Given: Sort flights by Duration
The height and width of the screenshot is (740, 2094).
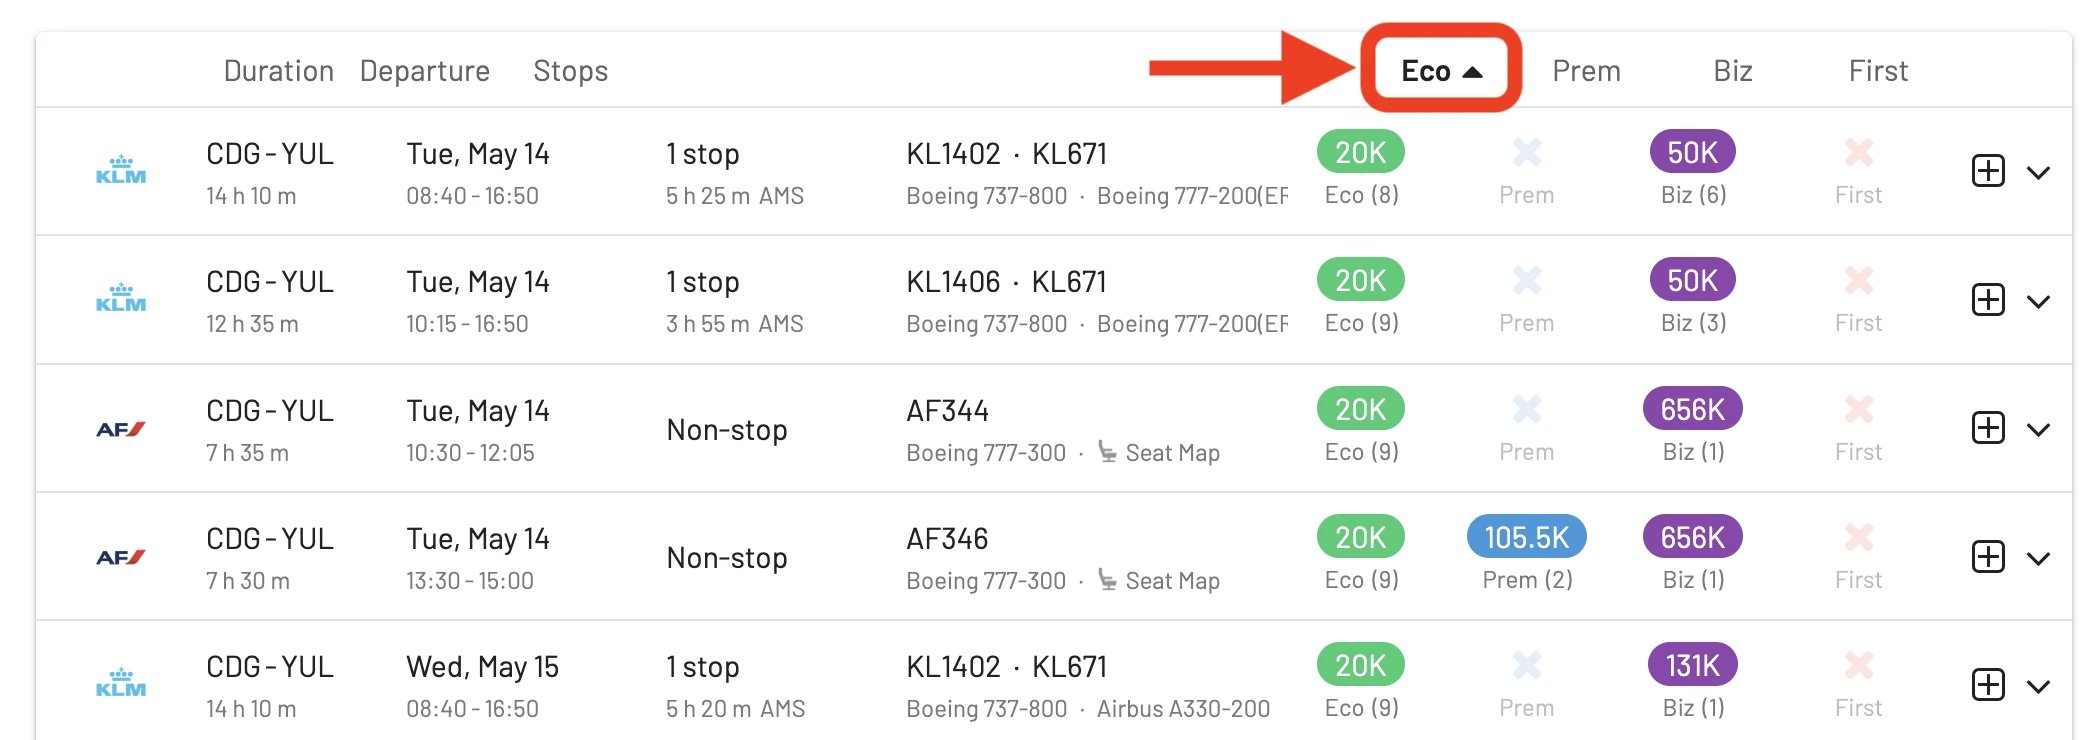Looking at the screenshot, I should coord(278,71).
